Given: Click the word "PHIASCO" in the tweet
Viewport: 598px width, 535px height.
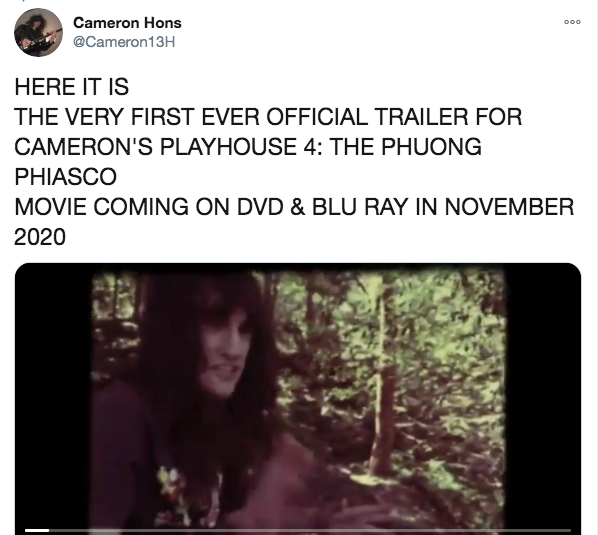Looking at the screenshot, I should tap(66, 177).
